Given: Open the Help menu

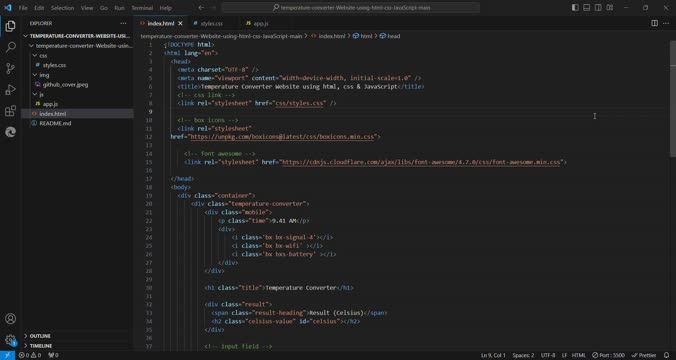Looking at the screenshot, I should point(166,8).
